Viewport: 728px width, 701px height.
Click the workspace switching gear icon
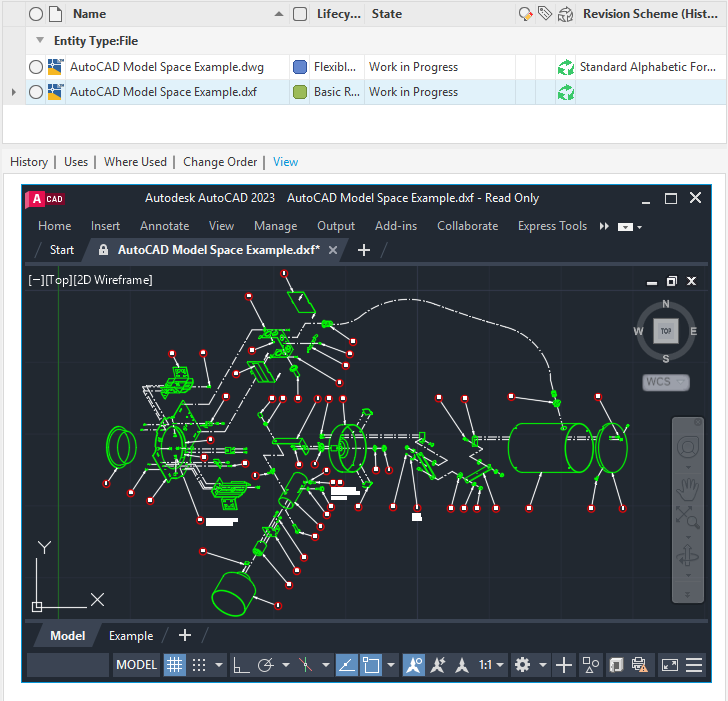pyautogui.click(x=523, y=665)
